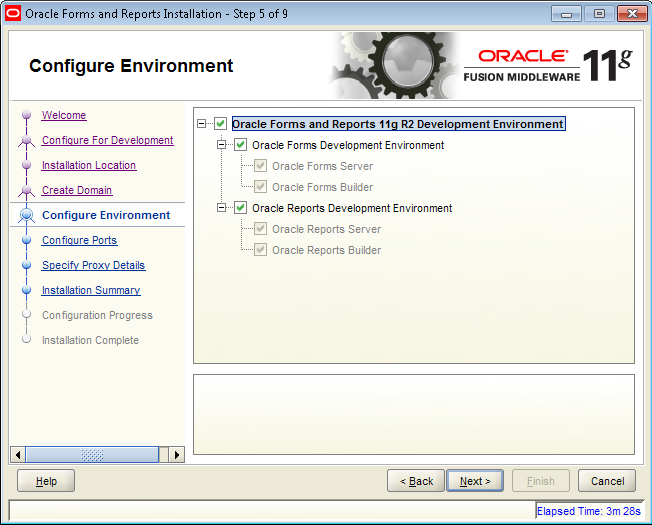The width and height of the screenshot is (652, 525).
Task: Open Specify Proxy Details step
Action: [93, 265]
